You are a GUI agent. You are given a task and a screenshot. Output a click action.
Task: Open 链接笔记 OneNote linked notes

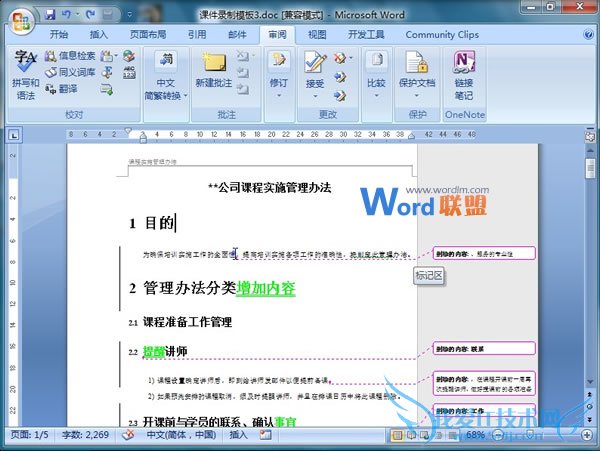[x=464, y=75]
